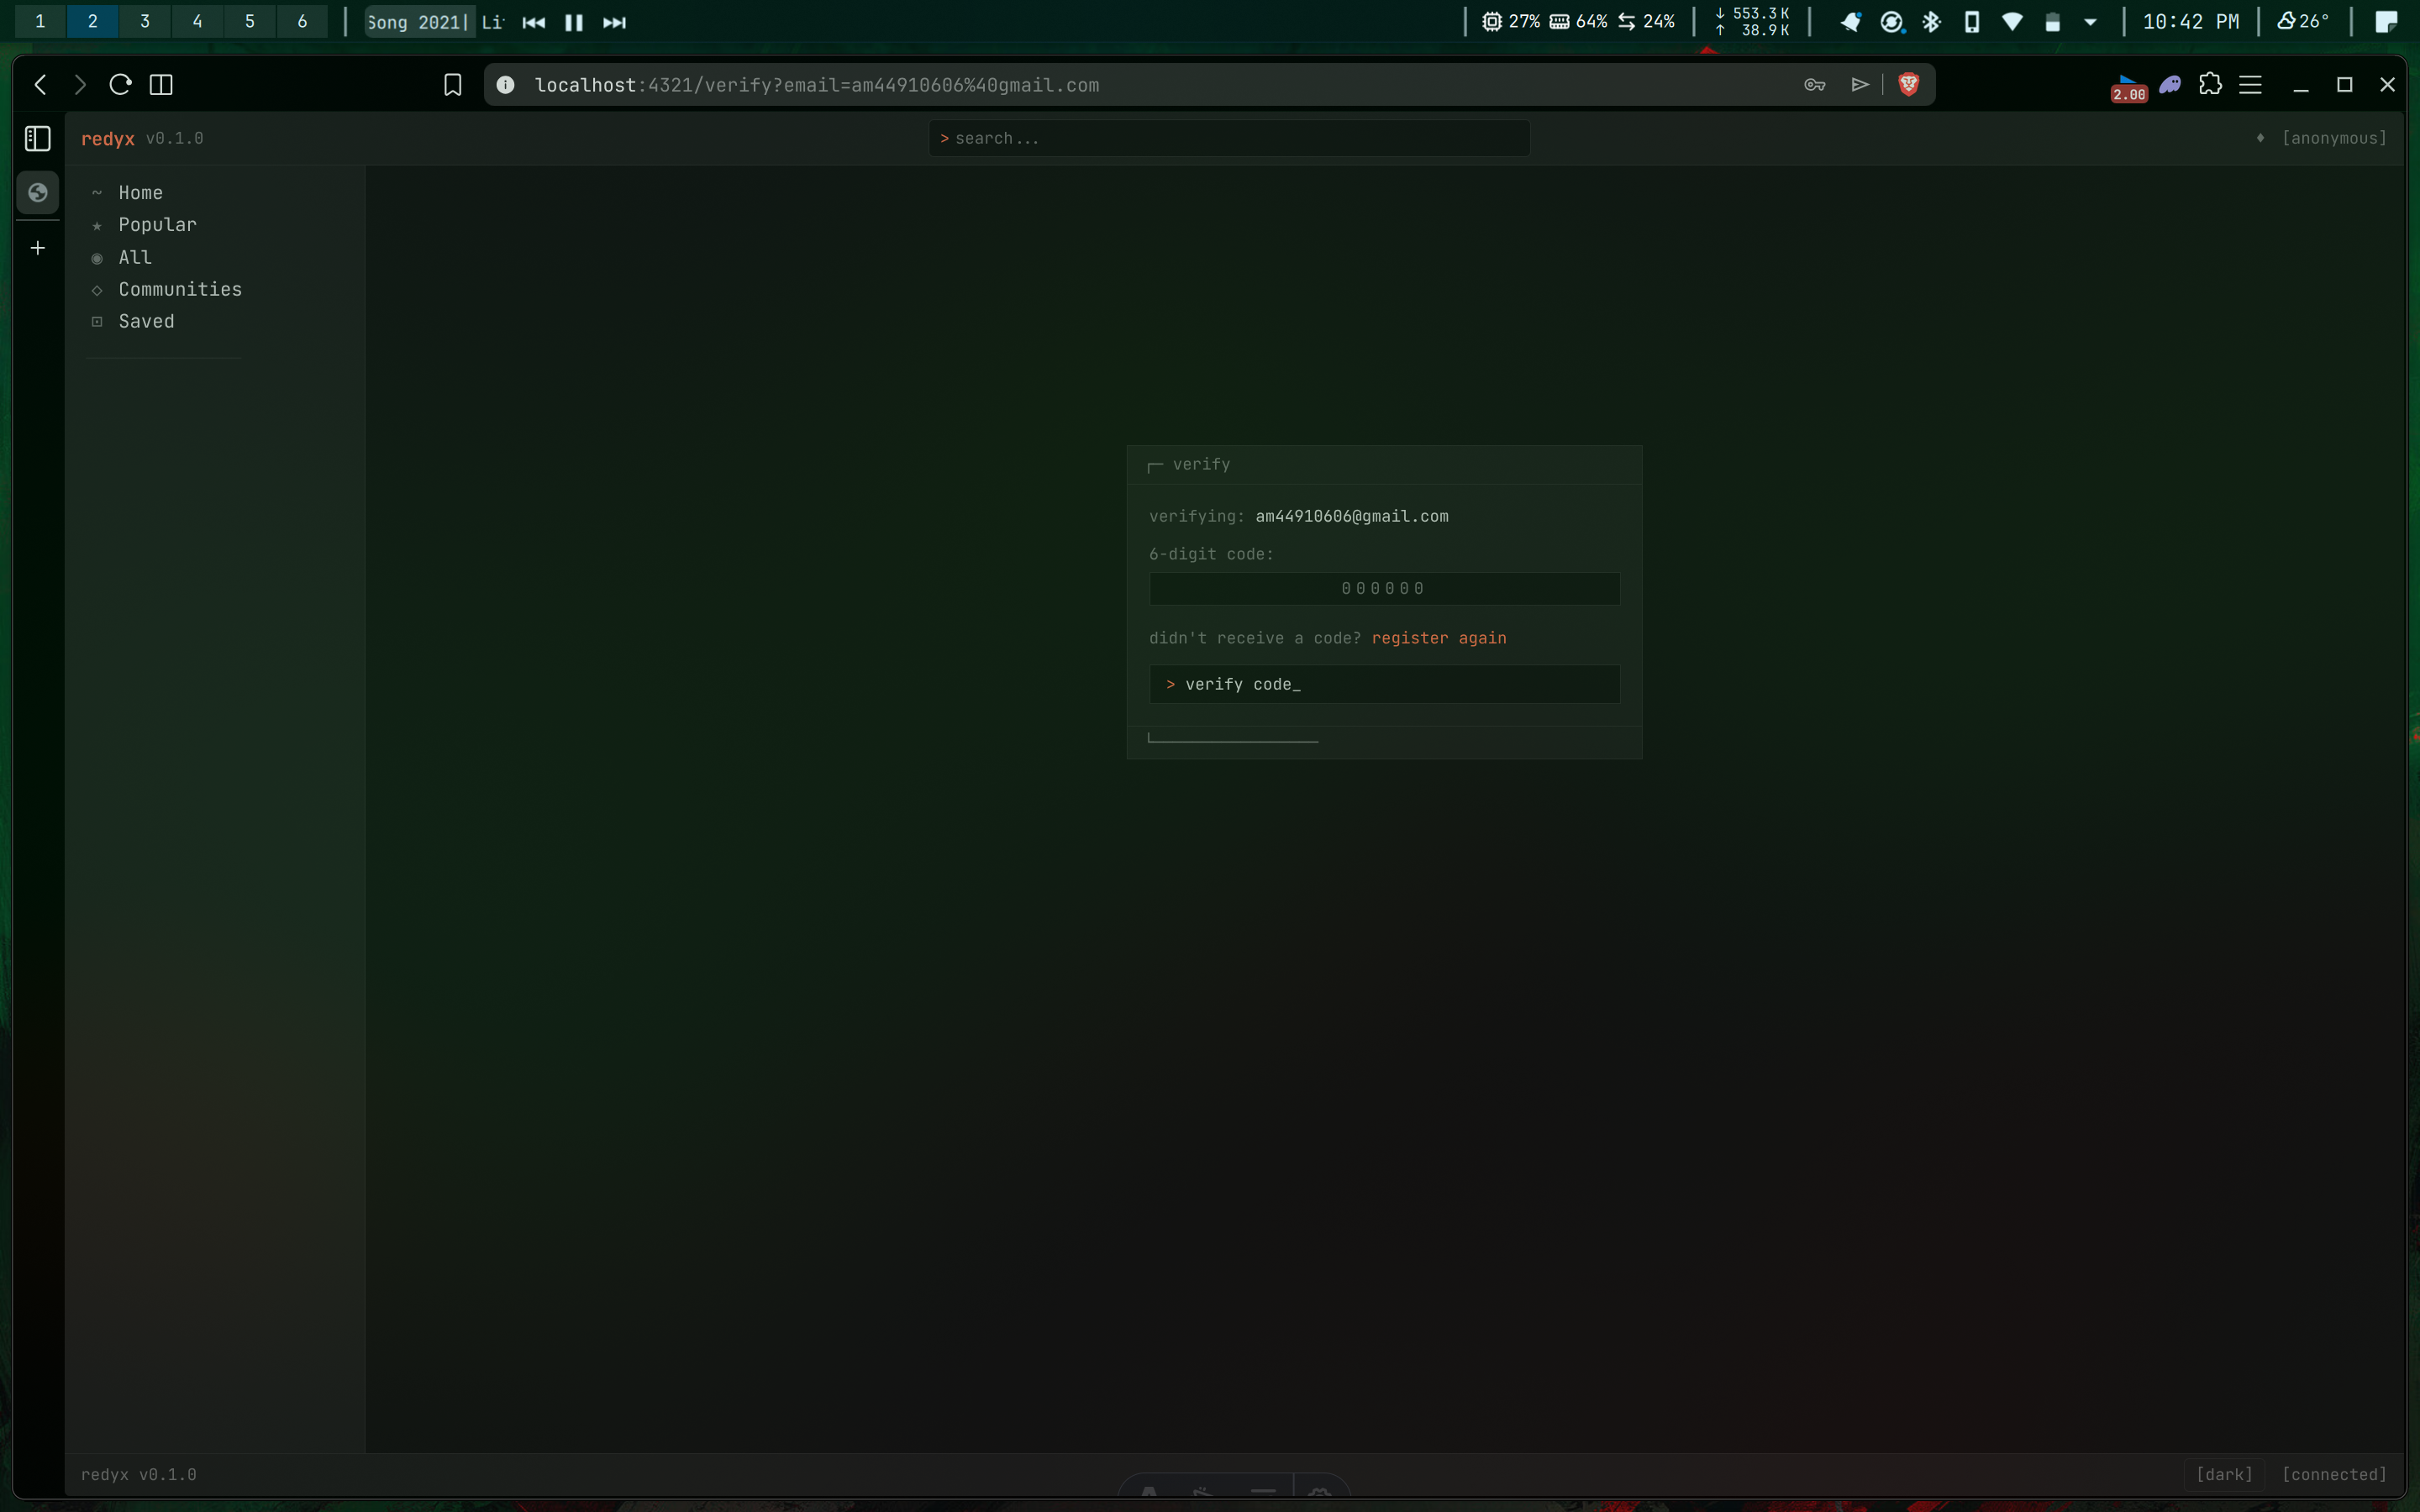Click the browser reload icon
2420x1512 pixels.
[120, 85]
